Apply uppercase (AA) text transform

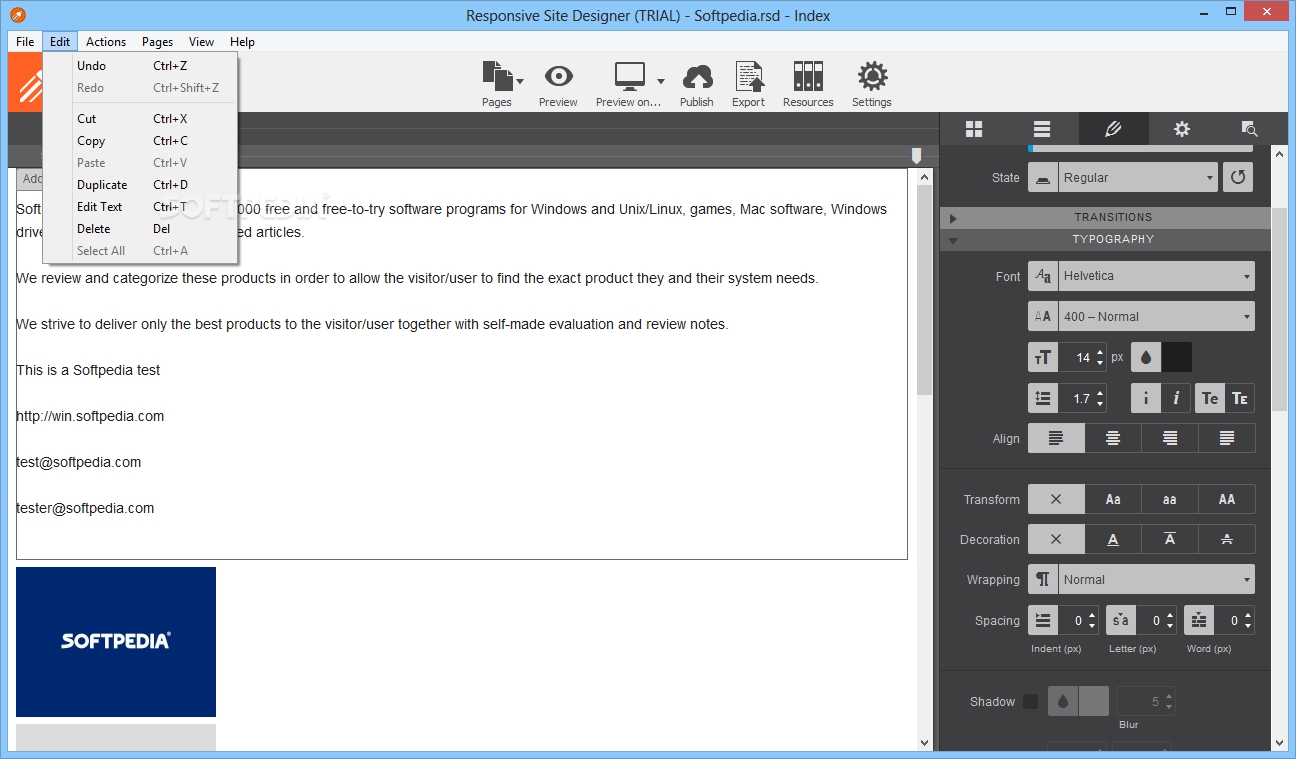tap(1227, 499)
